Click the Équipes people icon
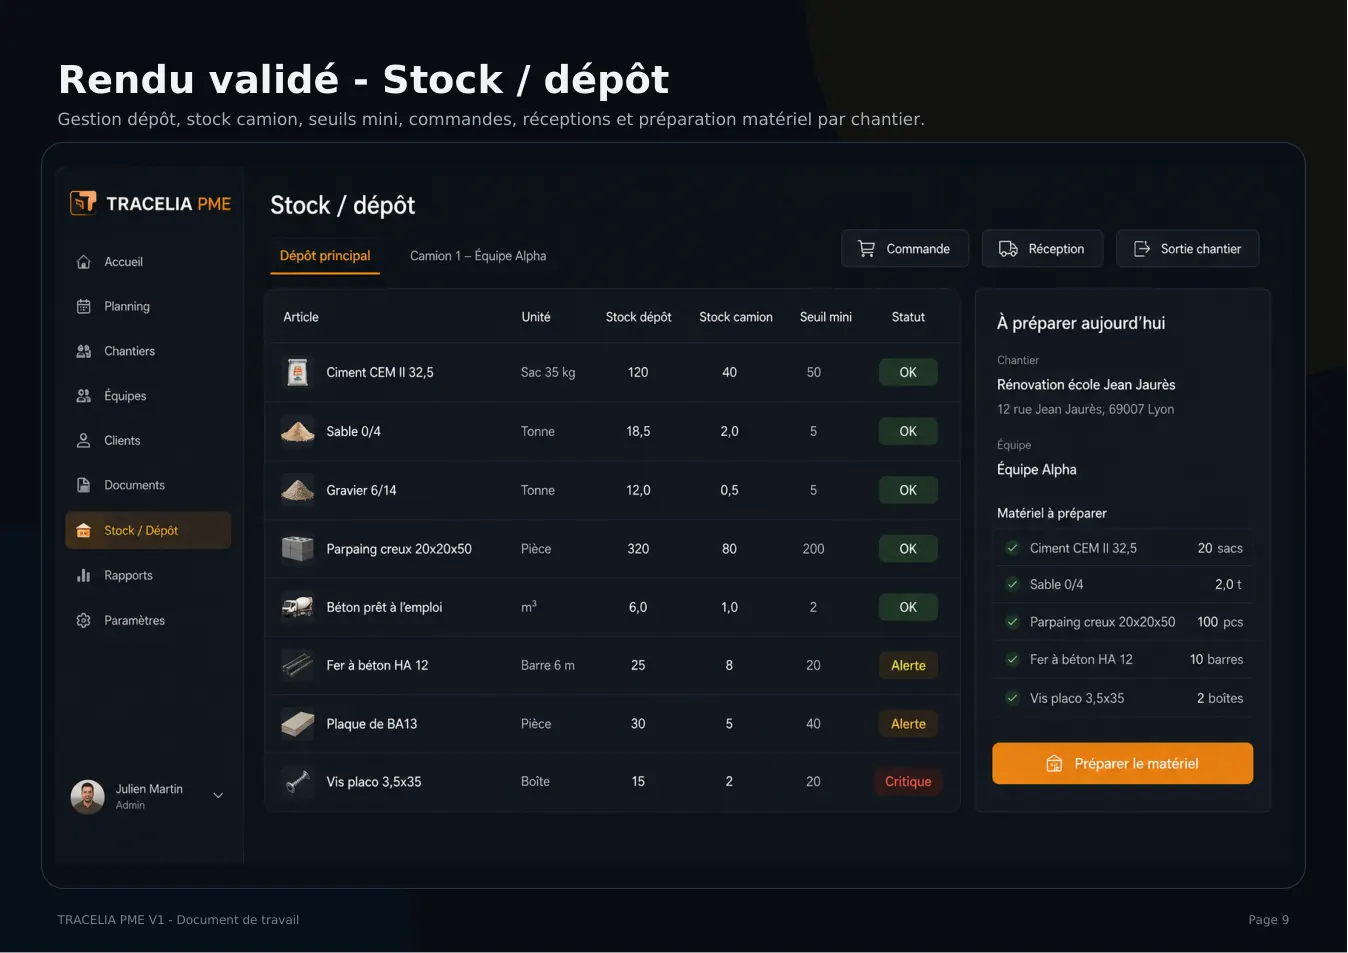The width and height of the screenshot is (1348, 953). coord(84,396)
